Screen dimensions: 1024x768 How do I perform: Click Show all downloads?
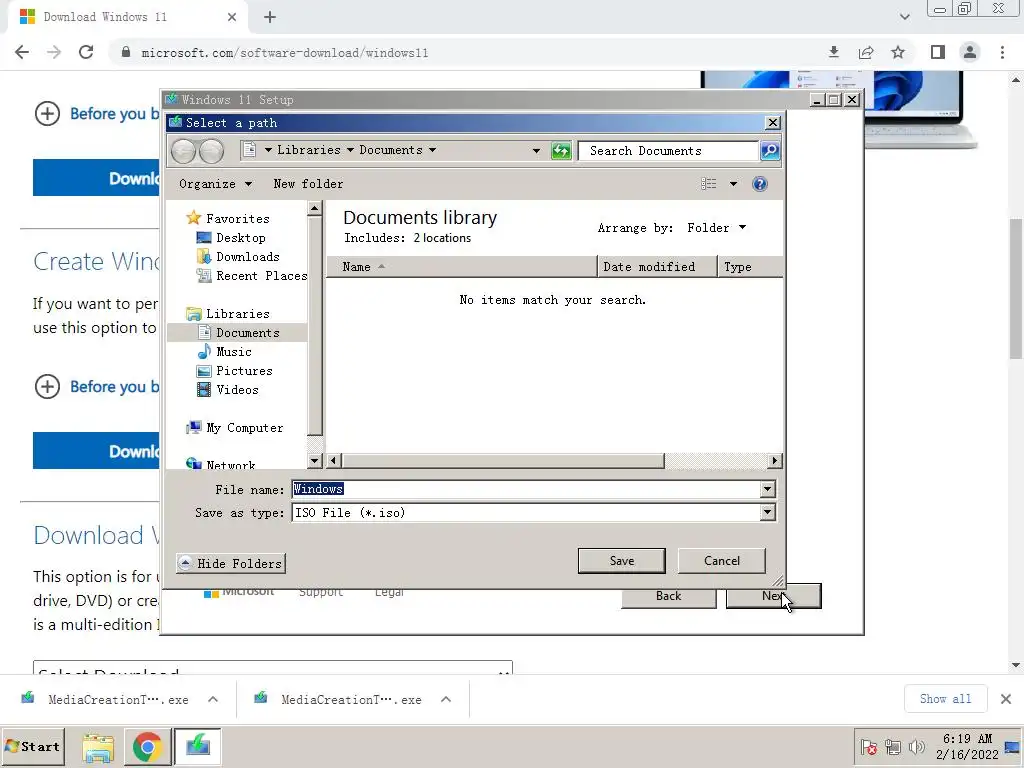pyautogui.click(x=945, y=699)
